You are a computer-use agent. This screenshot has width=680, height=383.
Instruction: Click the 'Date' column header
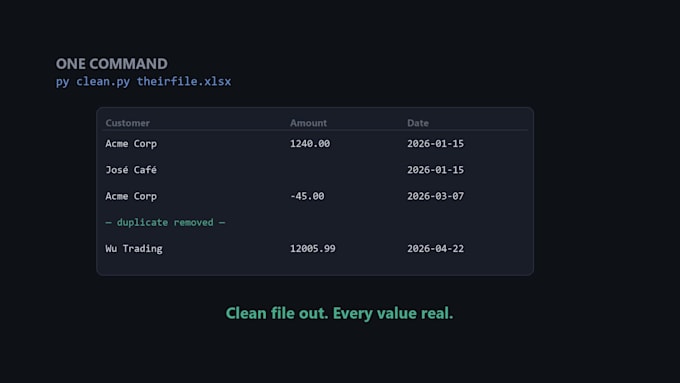click(x=418, y=123)
